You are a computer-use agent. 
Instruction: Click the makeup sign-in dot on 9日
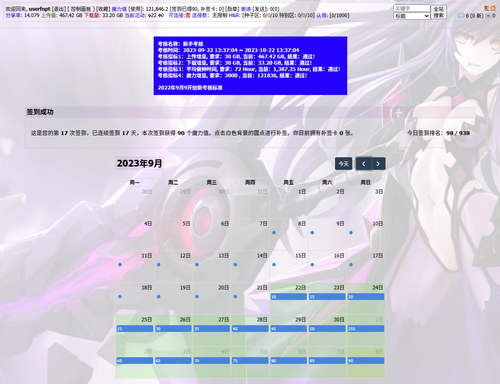(312, 233)
